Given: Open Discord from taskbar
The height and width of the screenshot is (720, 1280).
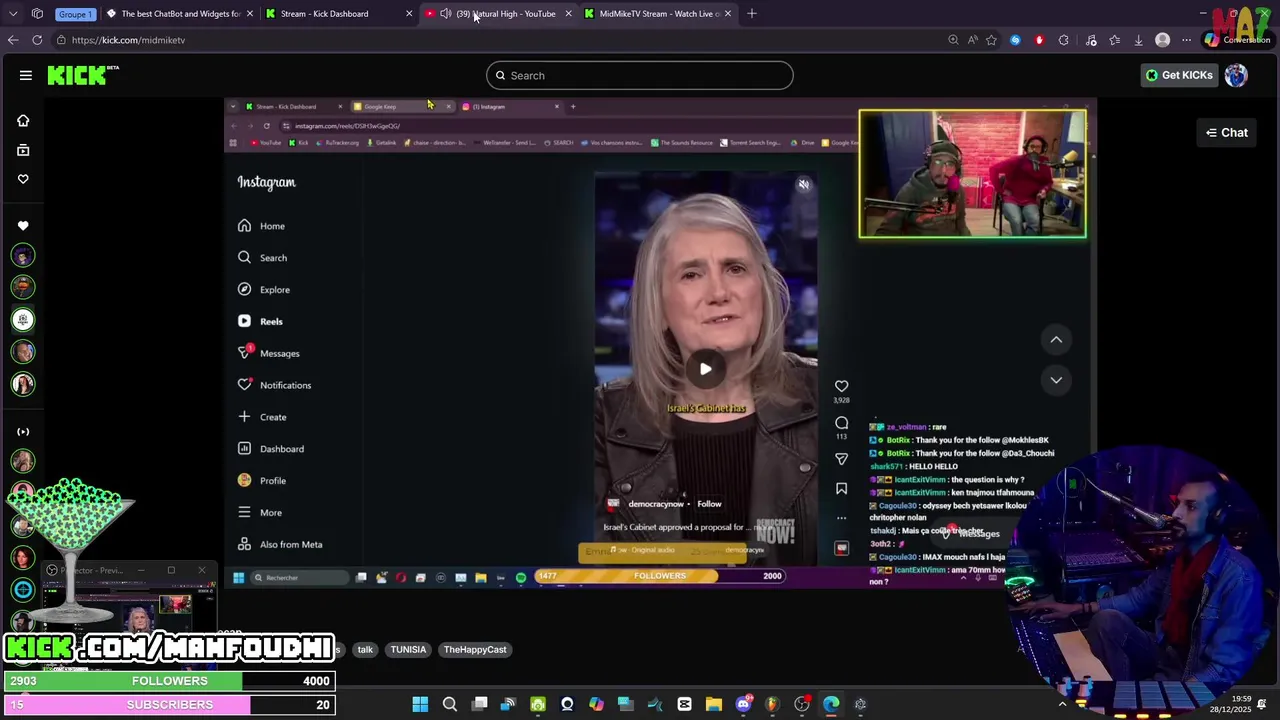Looking at the screenshot, I should 743,704.
